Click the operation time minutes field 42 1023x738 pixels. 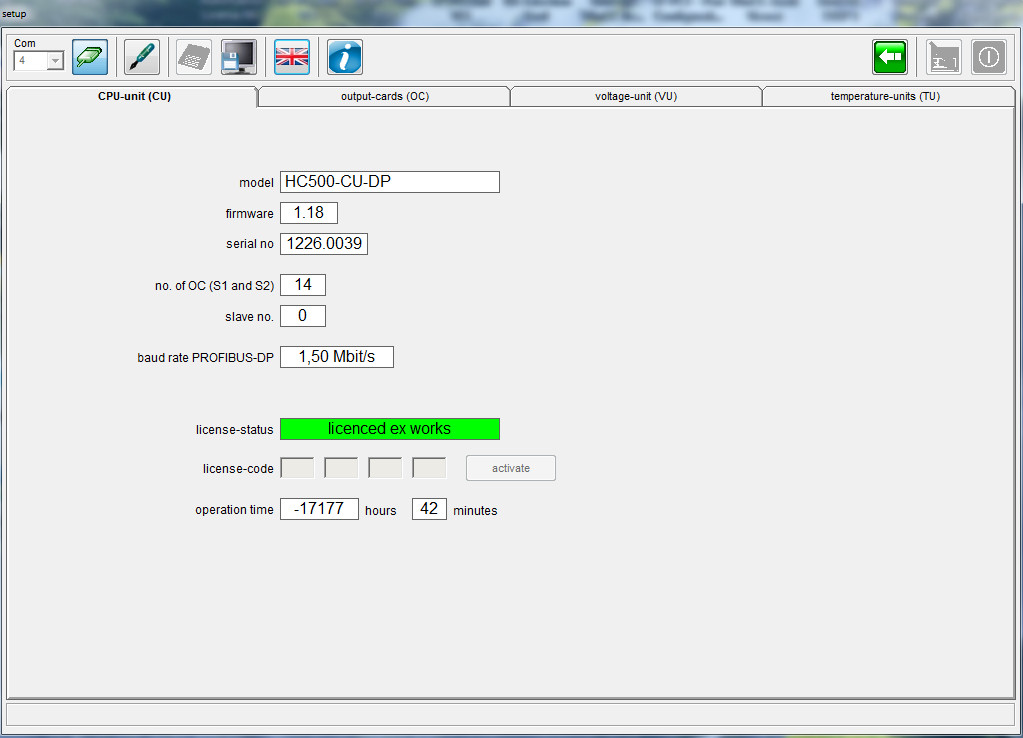(x=429, y=509)
